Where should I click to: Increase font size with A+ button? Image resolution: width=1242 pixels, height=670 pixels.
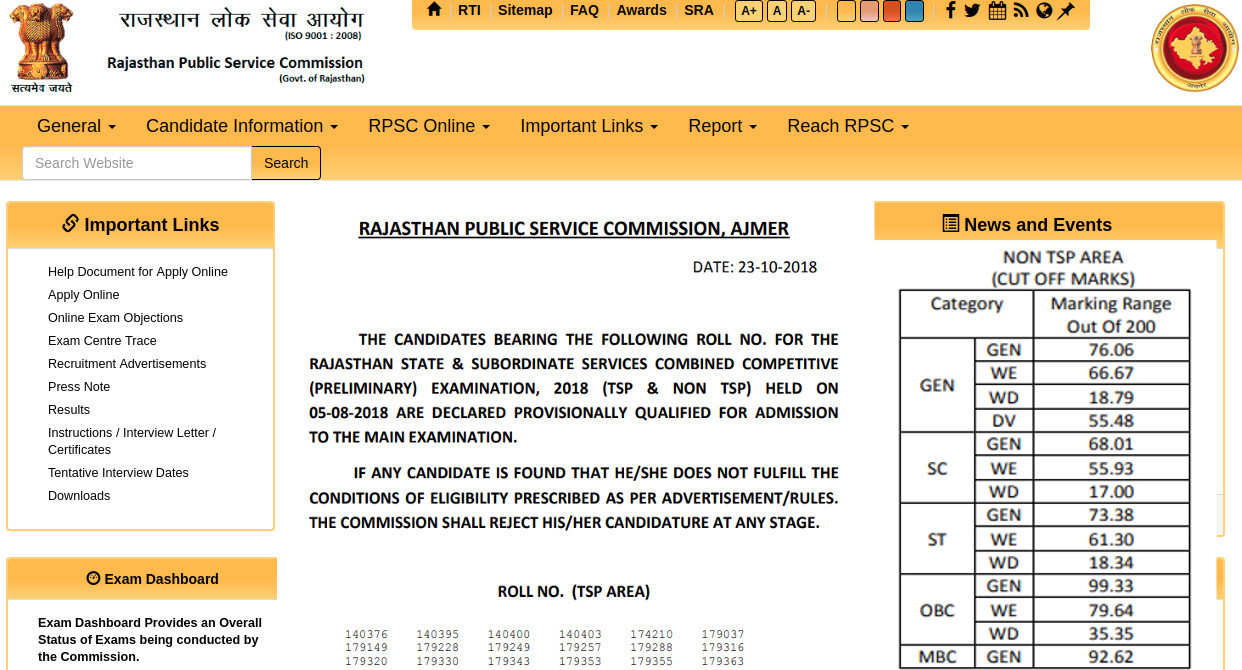tap(747, 11)
